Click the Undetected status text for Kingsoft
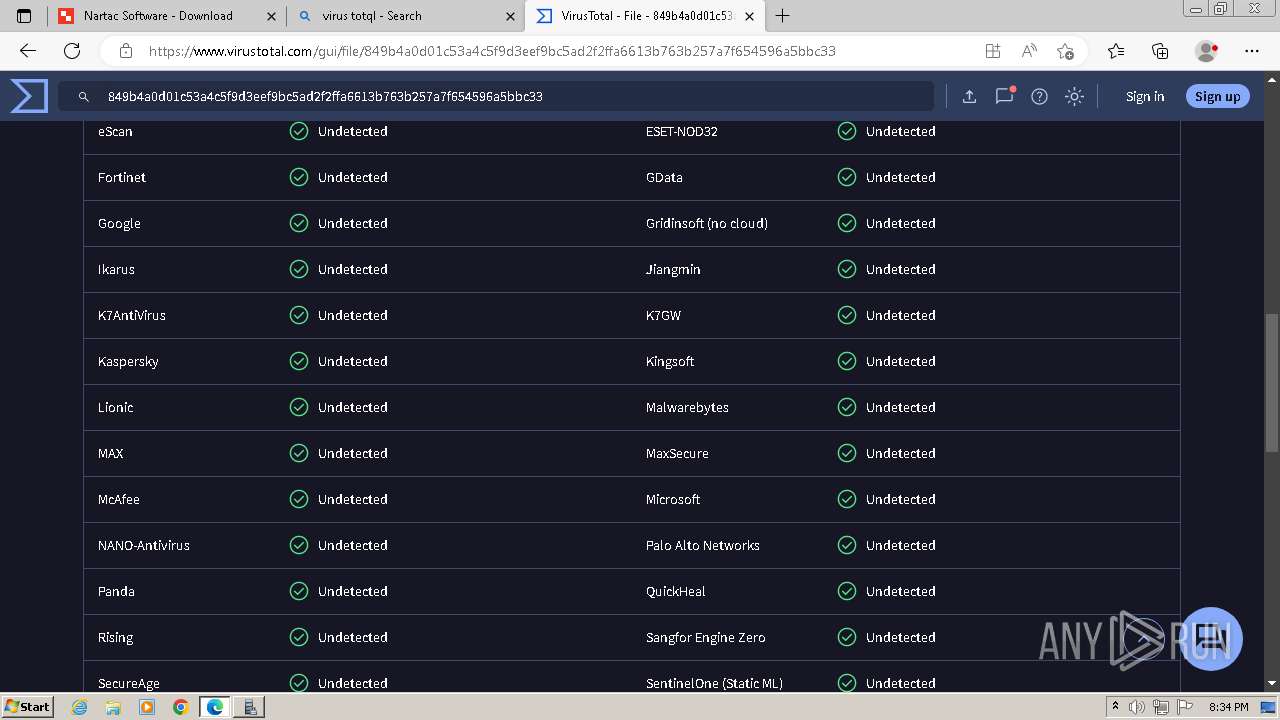The height and width of the screenshot is (720, 1280). coord(900,361)
